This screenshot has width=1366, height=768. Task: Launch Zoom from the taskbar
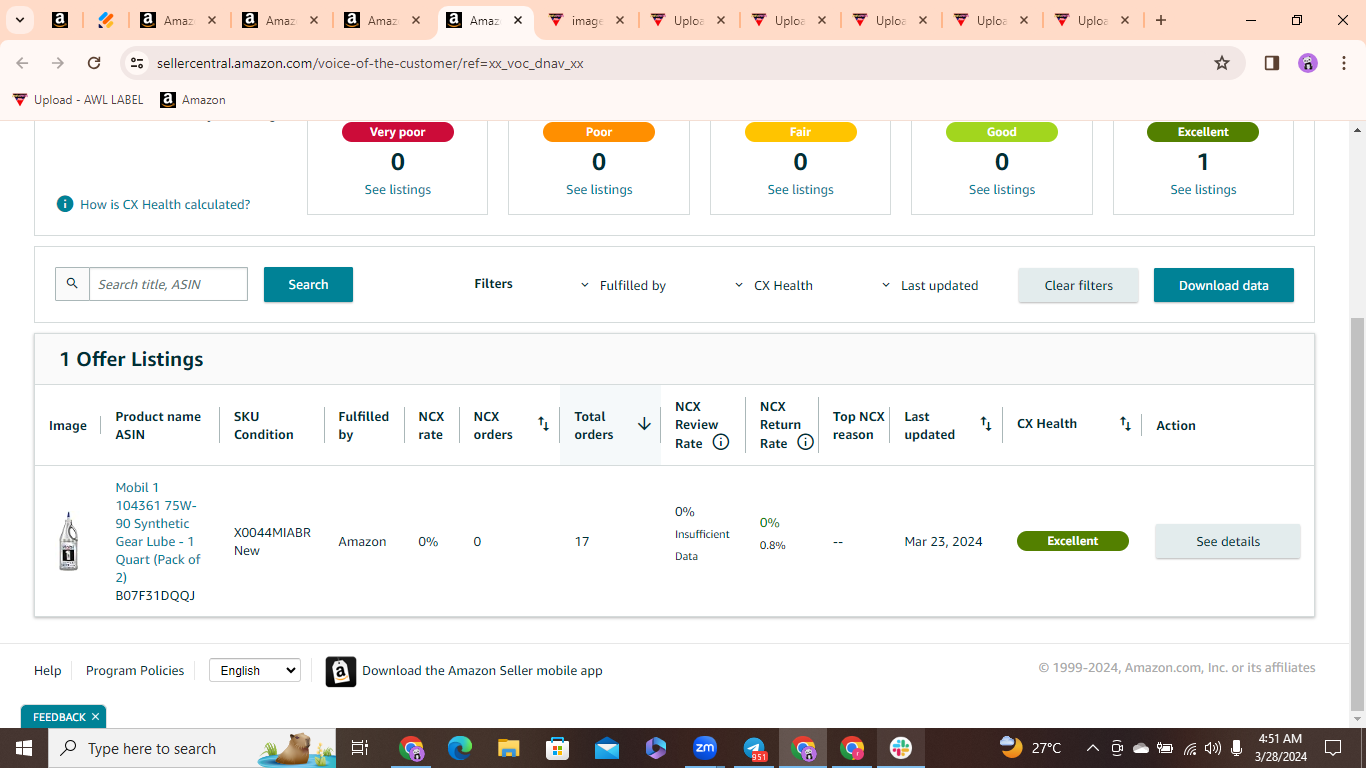(705, 748)
